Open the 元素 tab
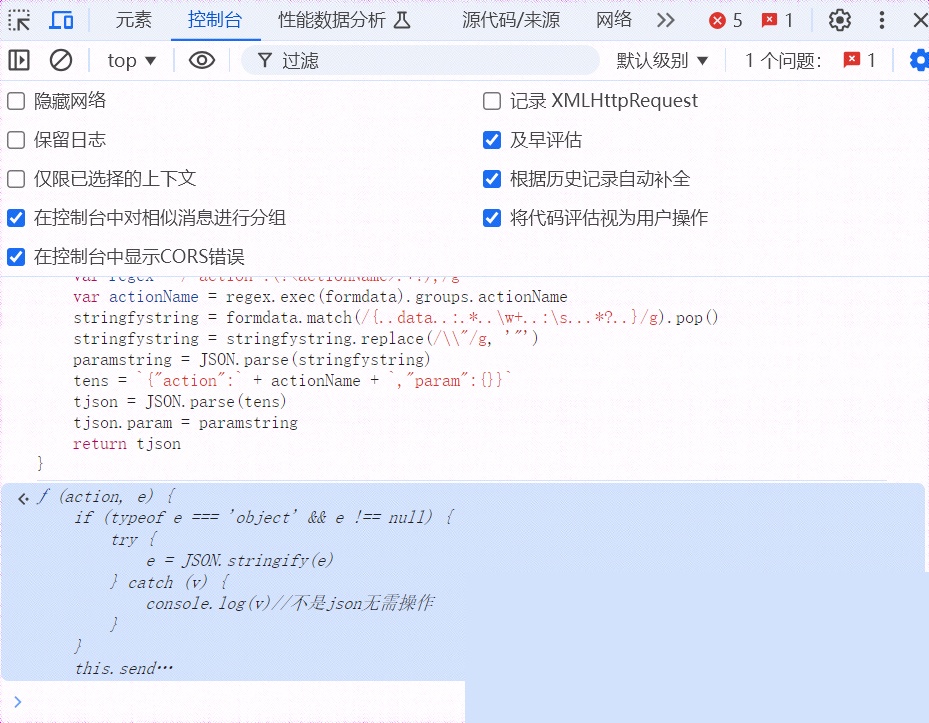 (133, 20)
